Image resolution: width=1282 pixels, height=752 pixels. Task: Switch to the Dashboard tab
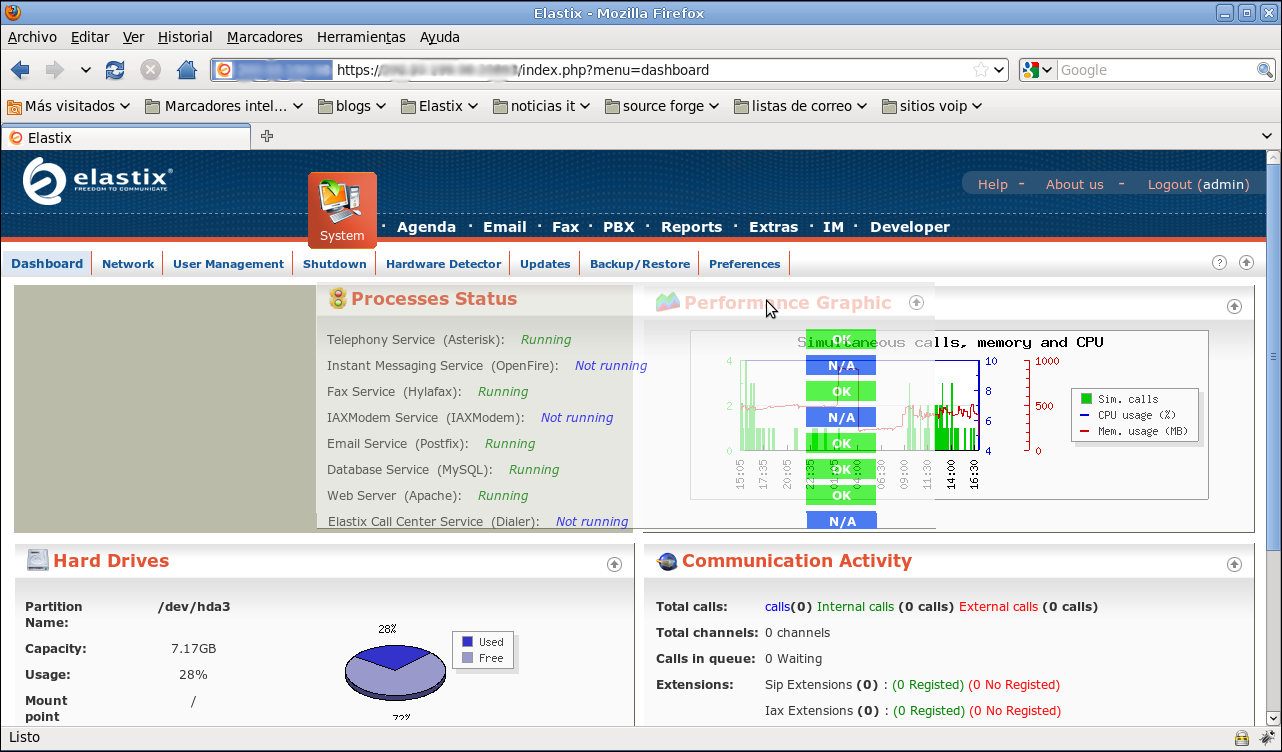(x=47, y=264)
